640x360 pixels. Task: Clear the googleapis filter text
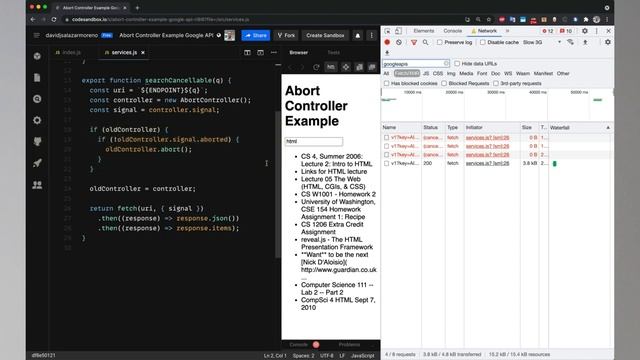[446, 64]
